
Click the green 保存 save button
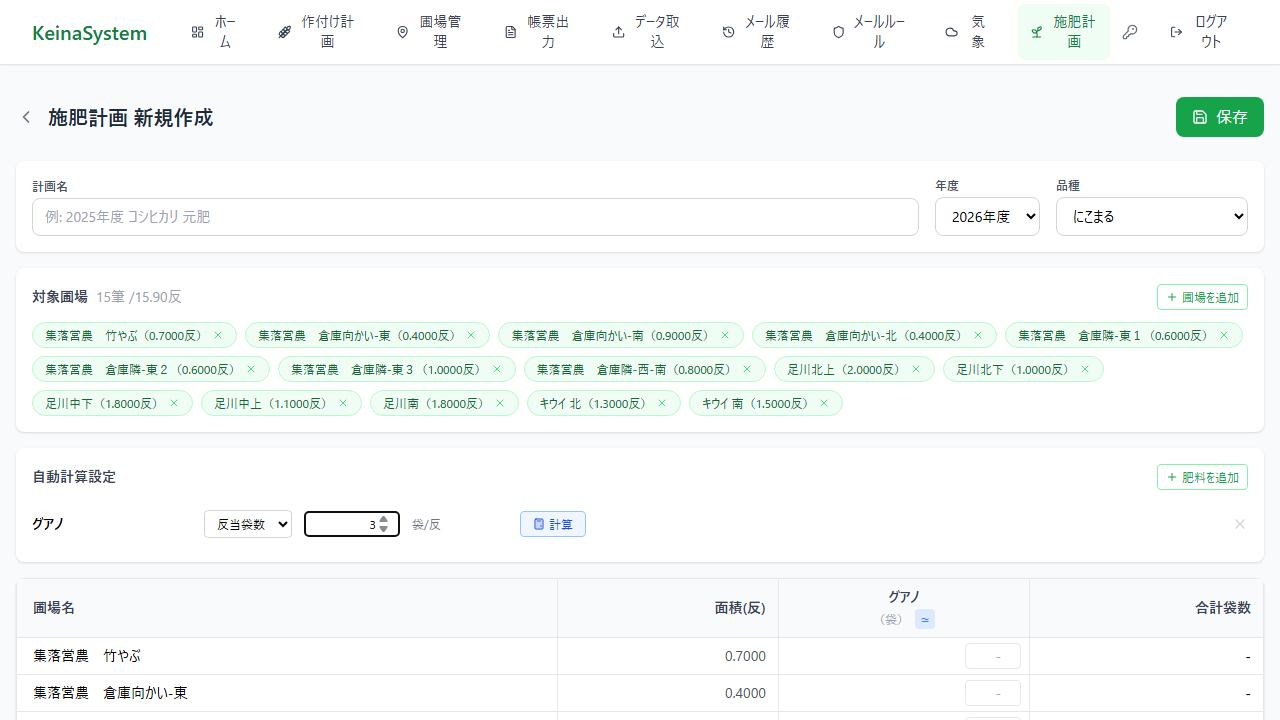tap(1219, 117)
